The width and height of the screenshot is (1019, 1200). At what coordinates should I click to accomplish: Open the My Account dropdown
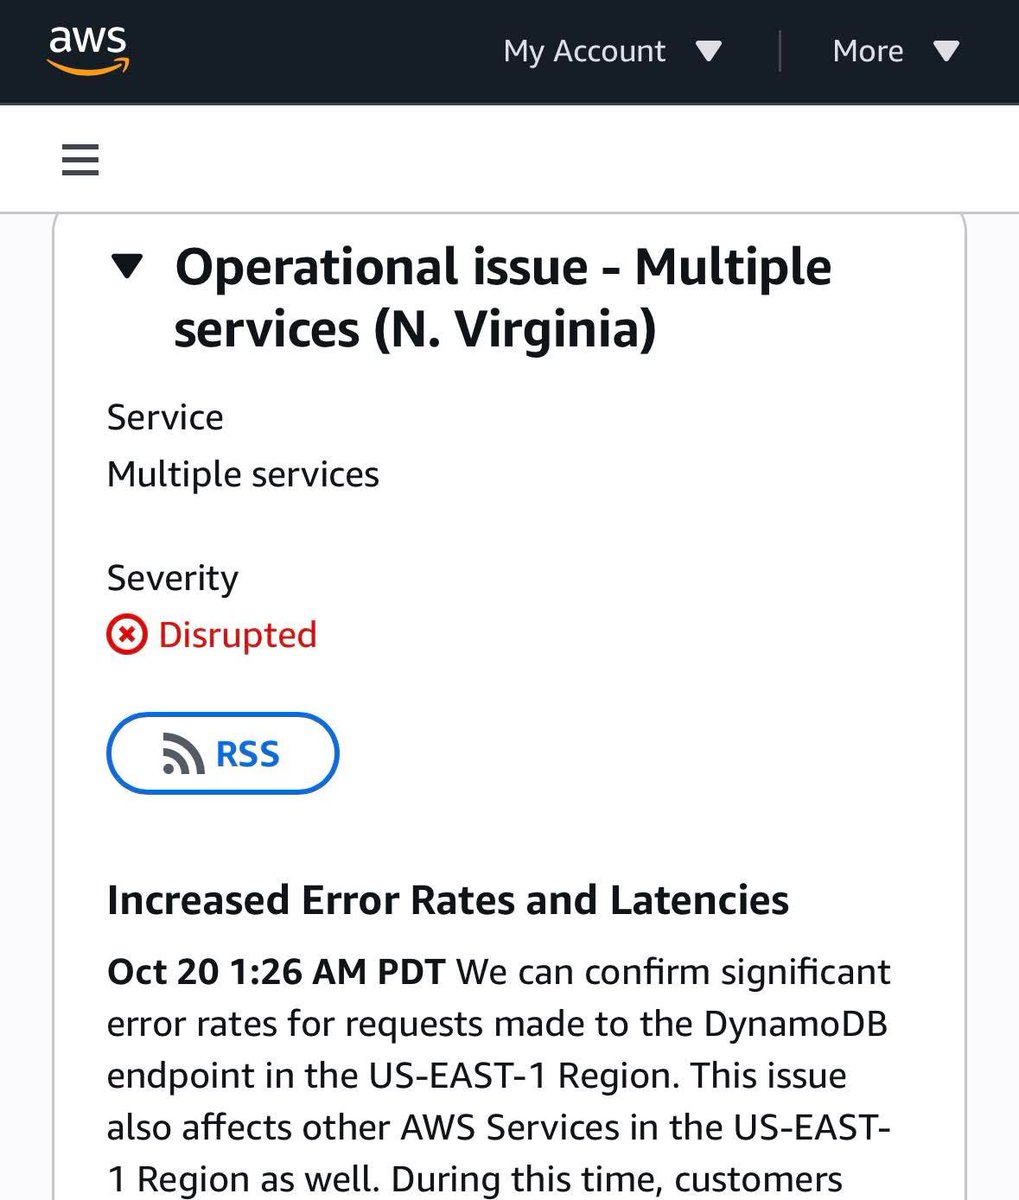click(x=612, y=51)
